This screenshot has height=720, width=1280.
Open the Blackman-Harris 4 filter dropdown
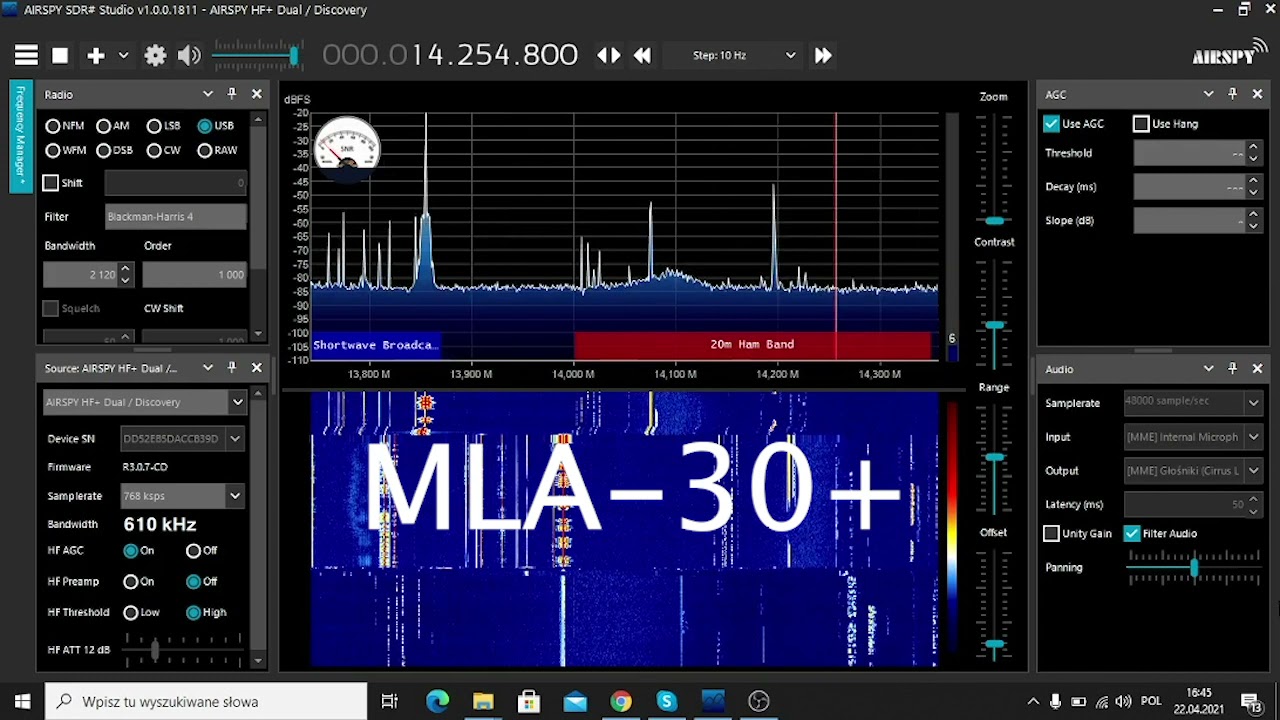click(176, 216)
